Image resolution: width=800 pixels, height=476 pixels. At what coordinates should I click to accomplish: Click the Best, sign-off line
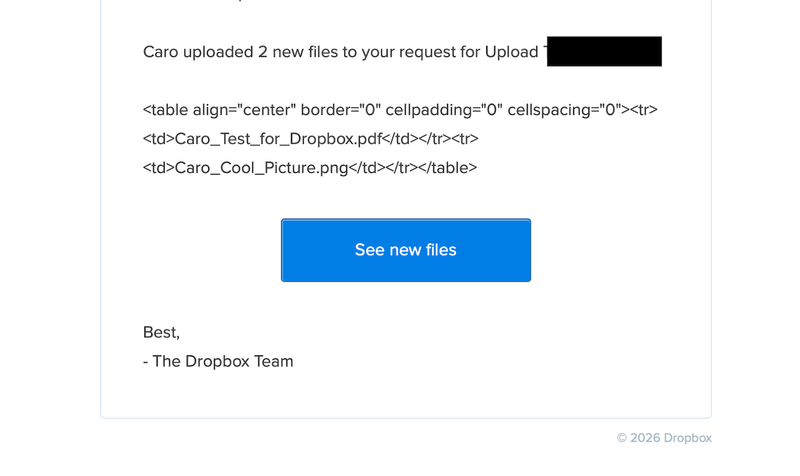(x=161, y=332)
